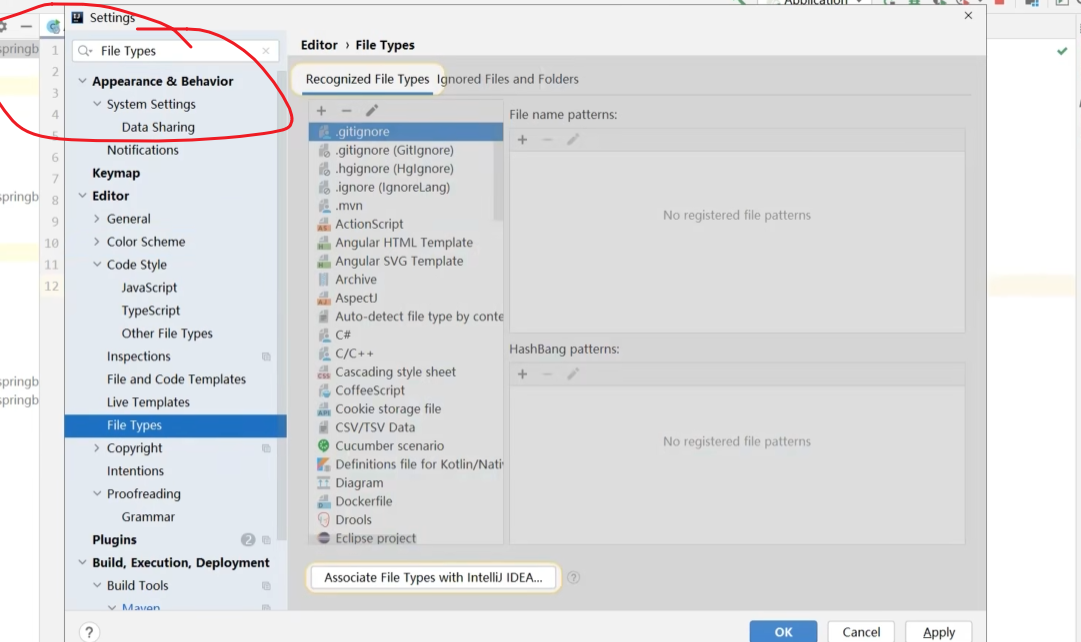Viewport: 1081px width, 642px height.
Task: Select Archive file type
Action: tap(406, 280)
